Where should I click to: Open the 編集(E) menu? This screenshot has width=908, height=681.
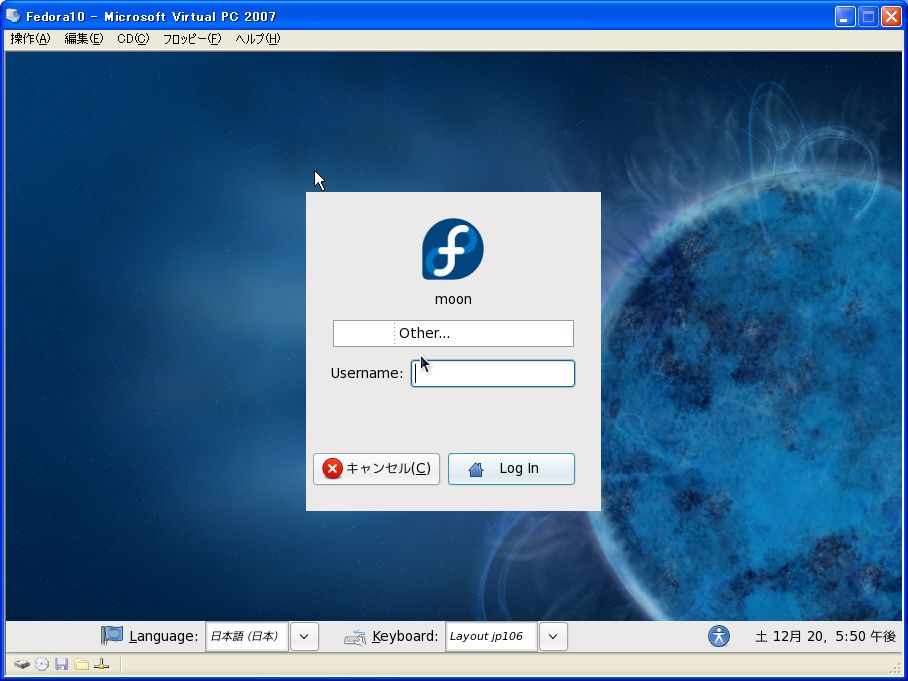pyautogui.click(x=83, y=39)
